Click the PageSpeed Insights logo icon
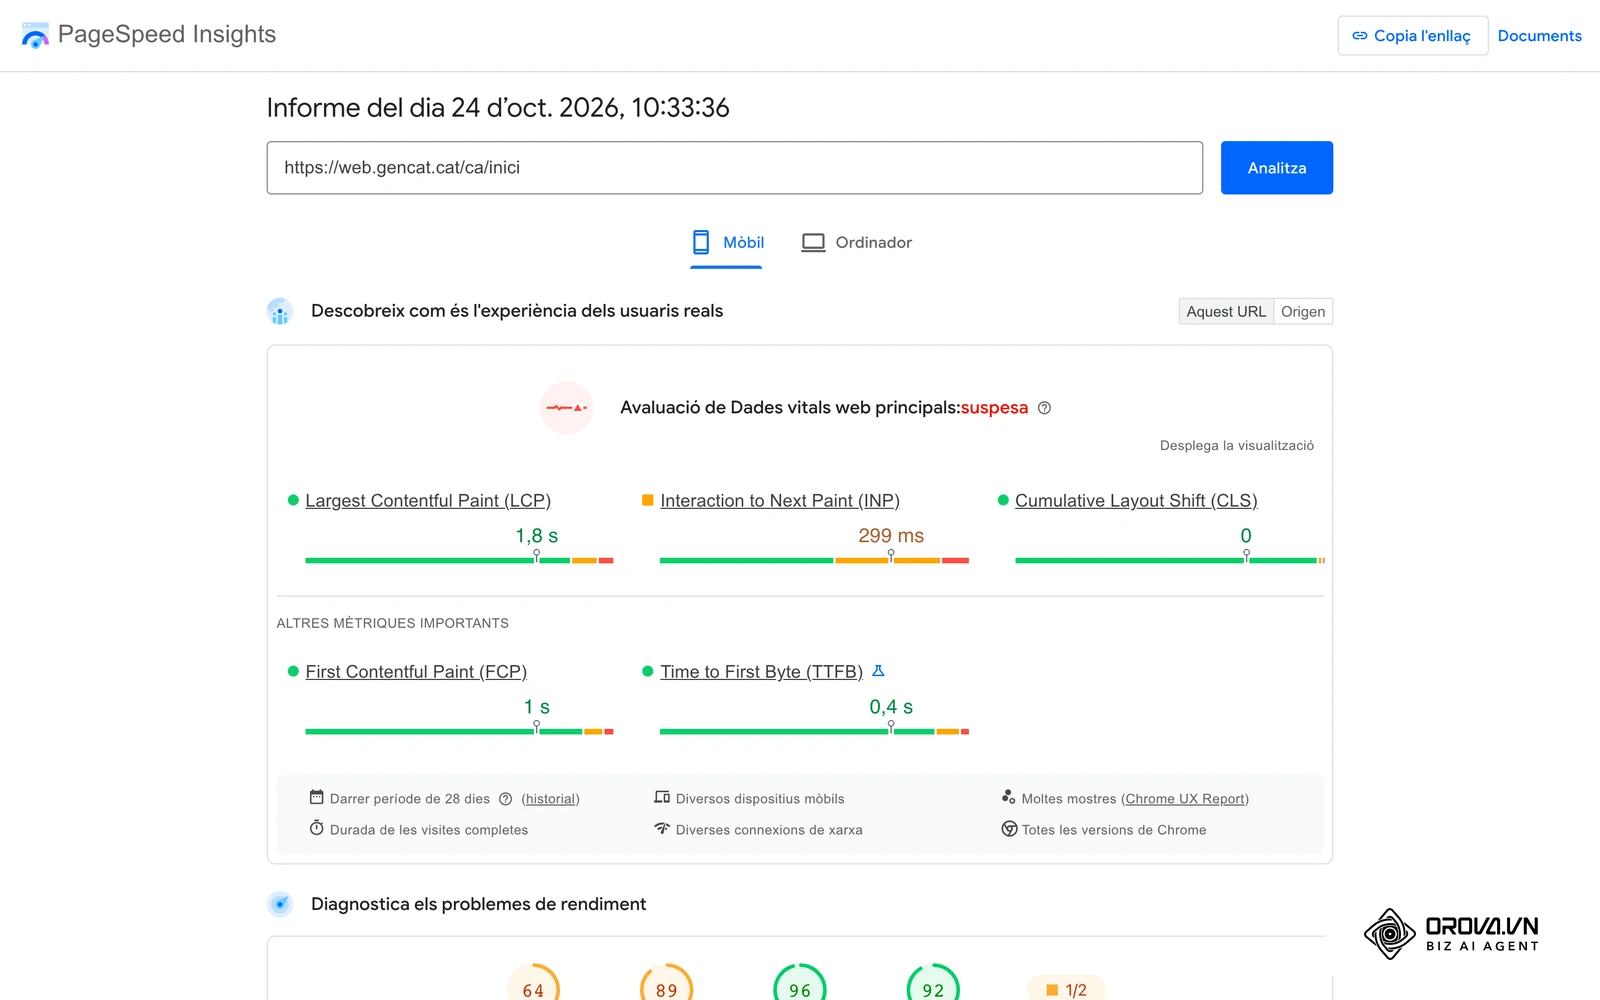Screen dimensions: 1600x1000 (35, 35)
